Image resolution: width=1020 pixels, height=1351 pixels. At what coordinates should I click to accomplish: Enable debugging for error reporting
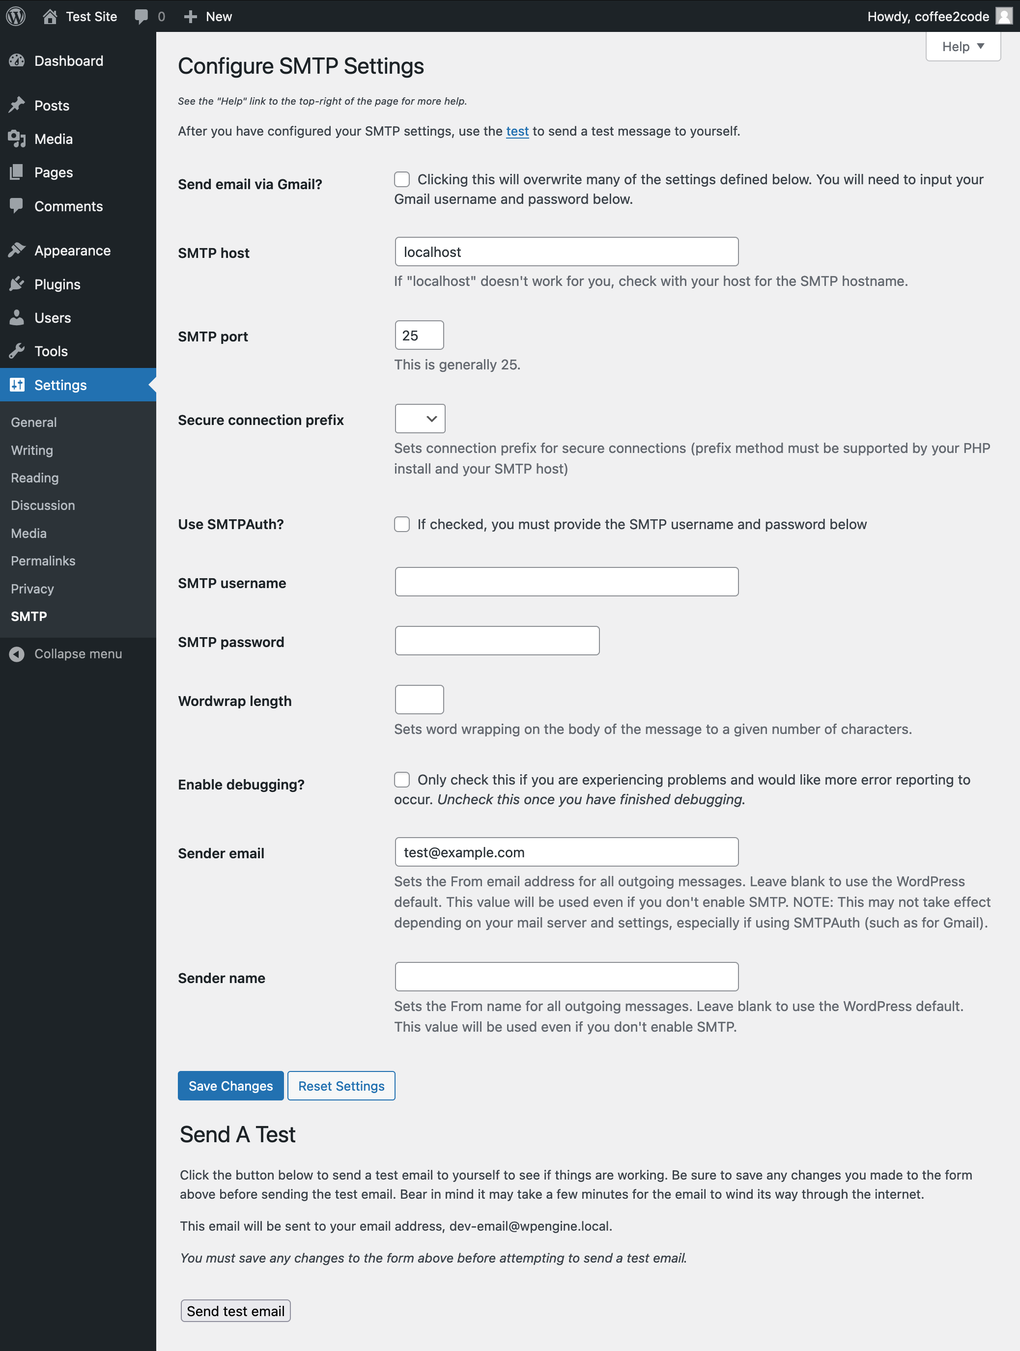[401, 779]
